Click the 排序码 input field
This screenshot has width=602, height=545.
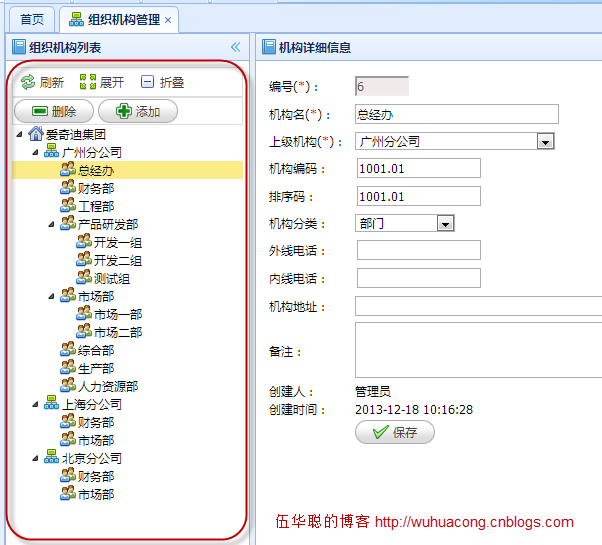419,196
